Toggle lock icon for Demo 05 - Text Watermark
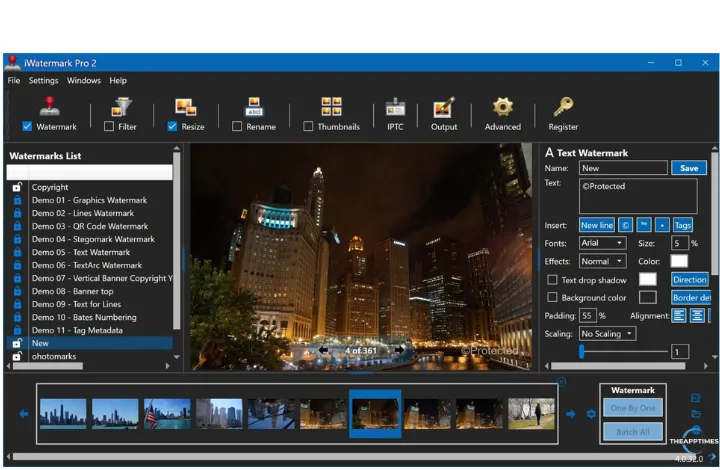Image resolution: width=720 pixels, height=470 pixels. click(x=17, y=252)
